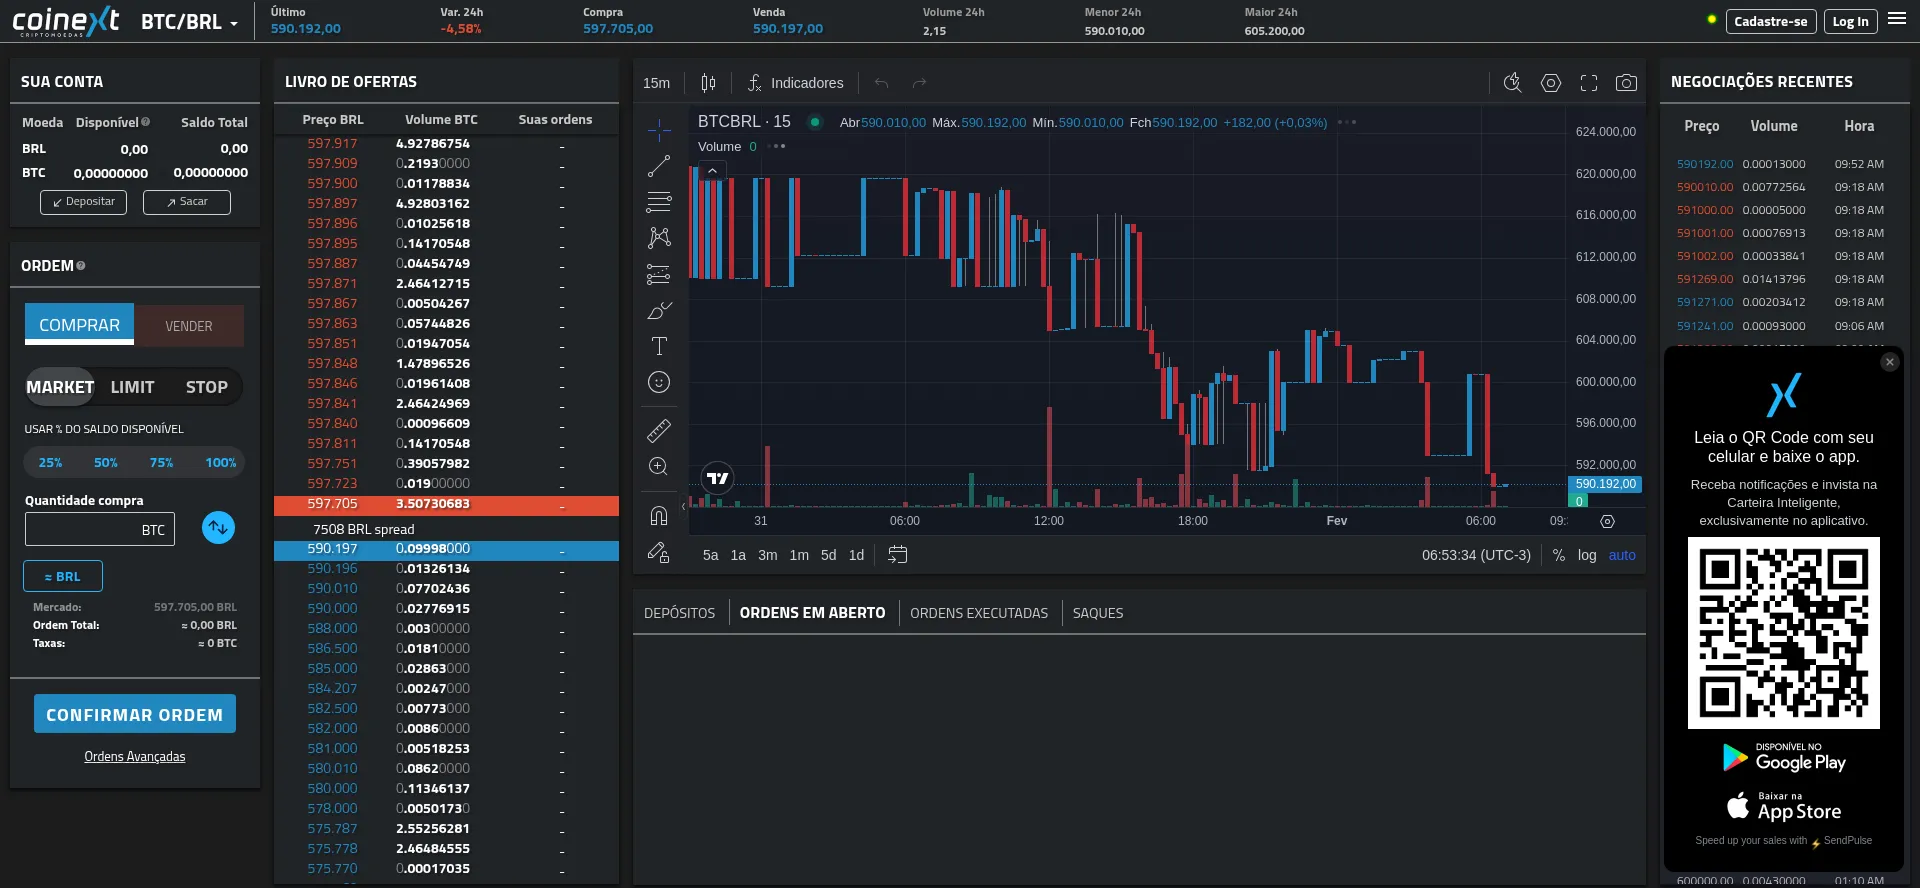Open price axis settings gear

pyautogui.click(x=1607, y=521)
